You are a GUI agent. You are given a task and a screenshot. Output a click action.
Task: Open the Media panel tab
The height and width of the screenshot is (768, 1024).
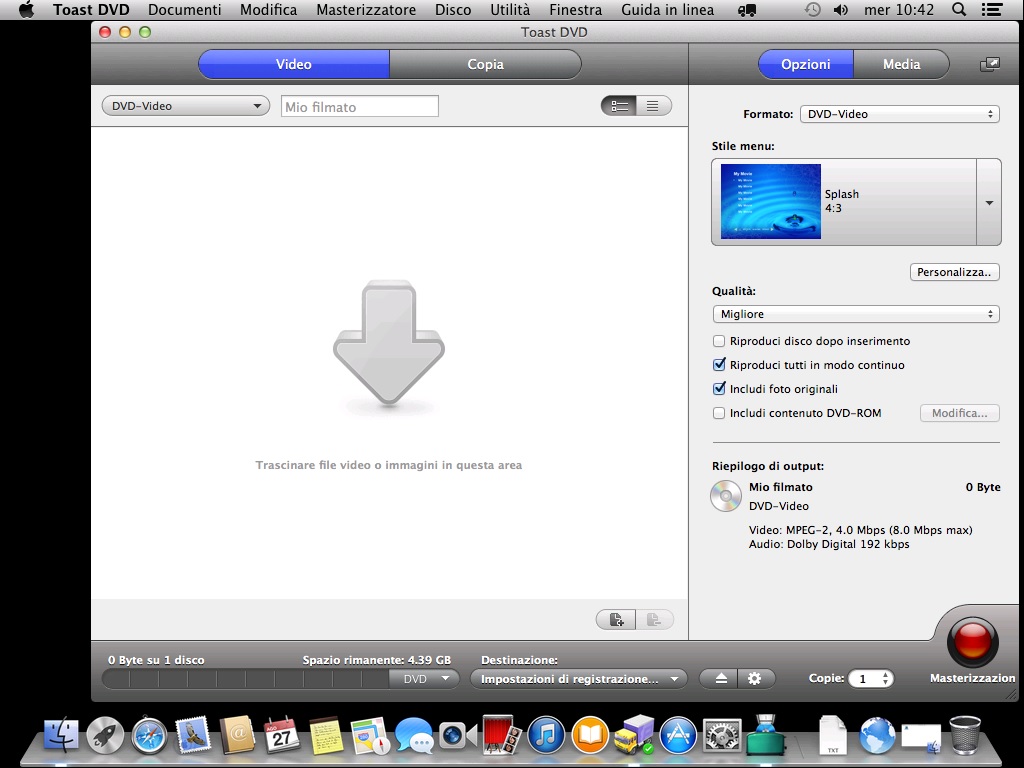point(901,64)
